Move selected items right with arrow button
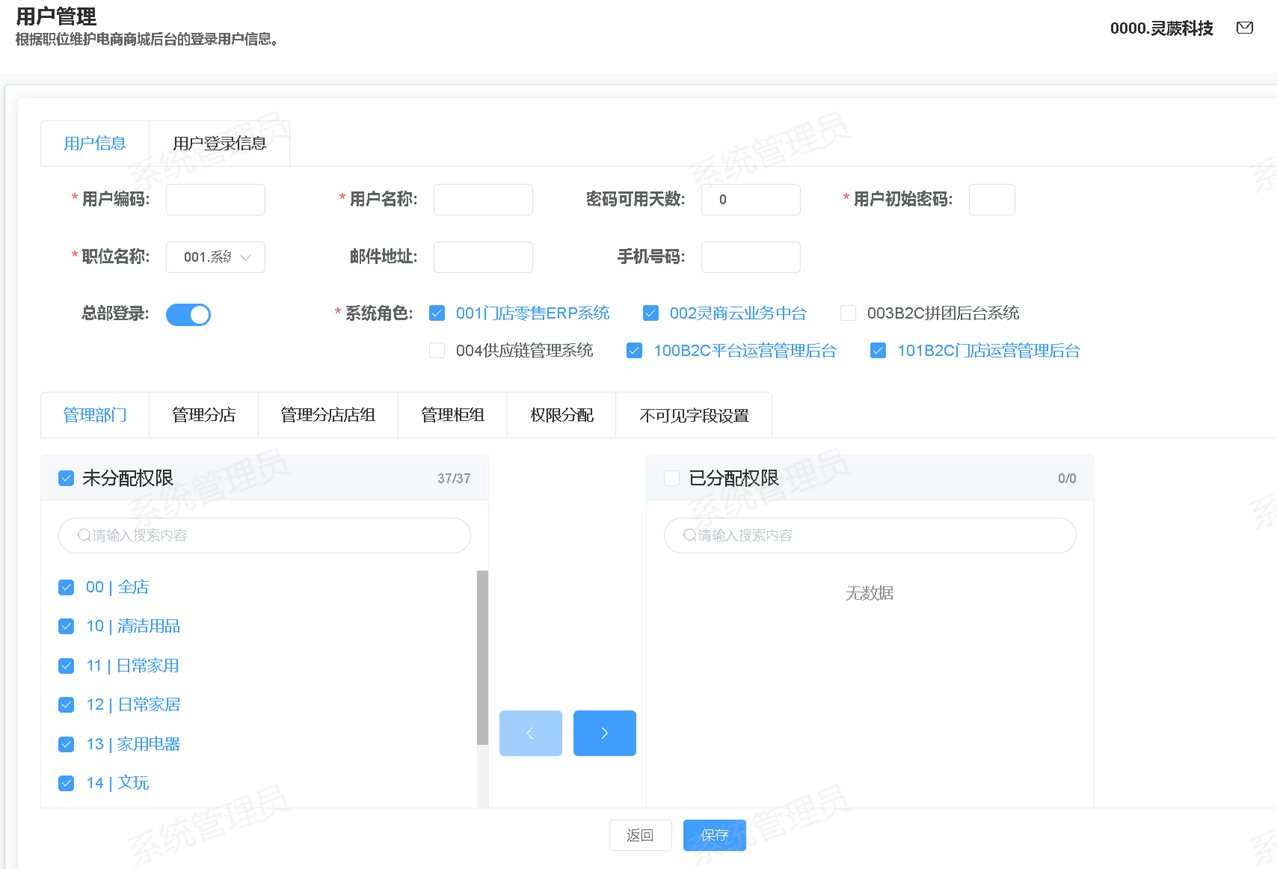 [604, 733]
